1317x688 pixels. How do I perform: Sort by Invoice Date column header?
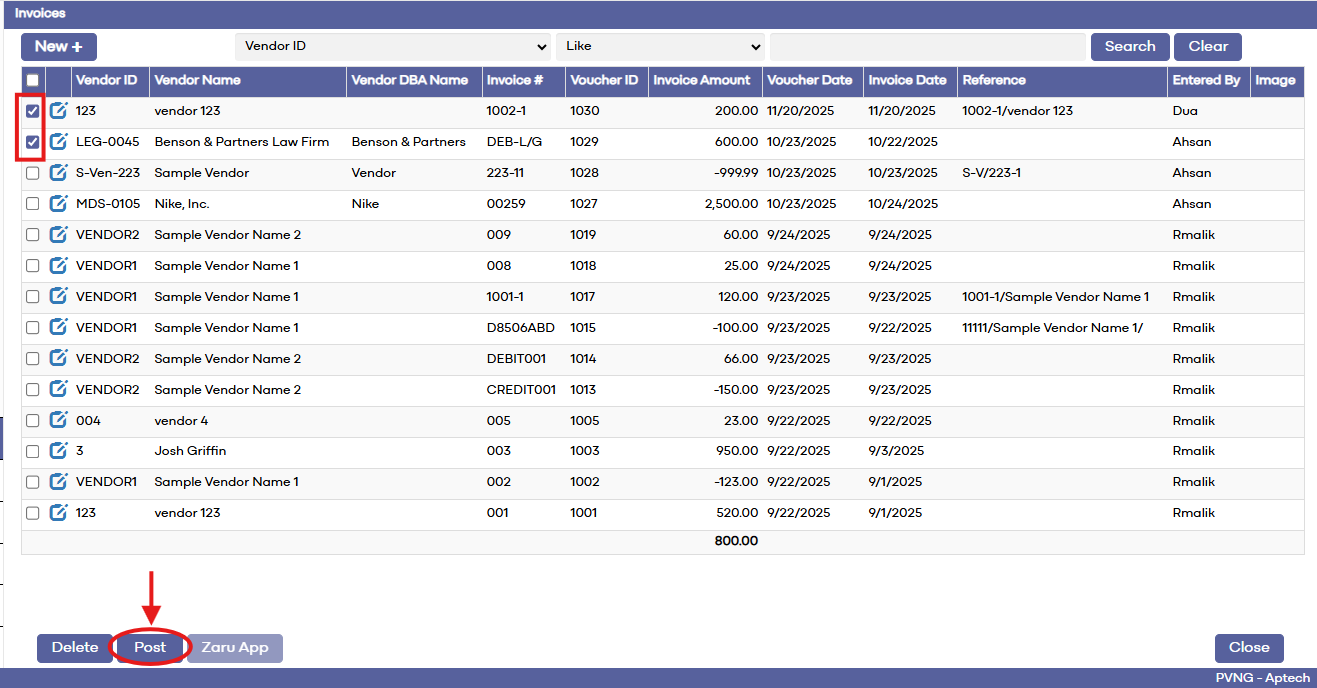click(x=907, y=81)
